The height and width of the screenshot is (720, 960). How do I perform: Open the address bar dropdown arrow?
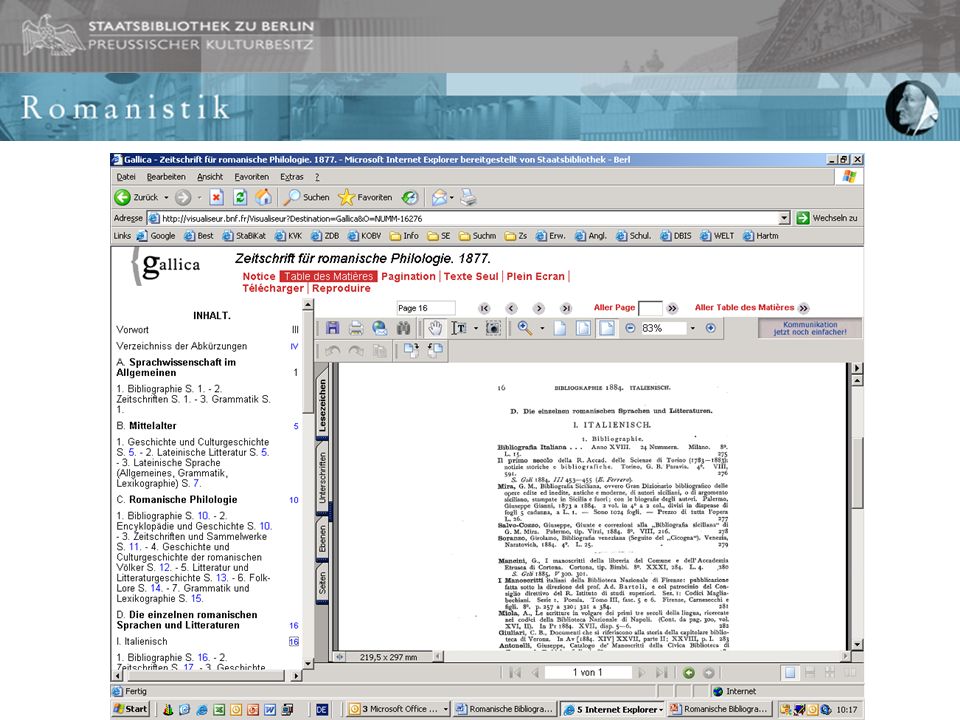tap(784, 218)
